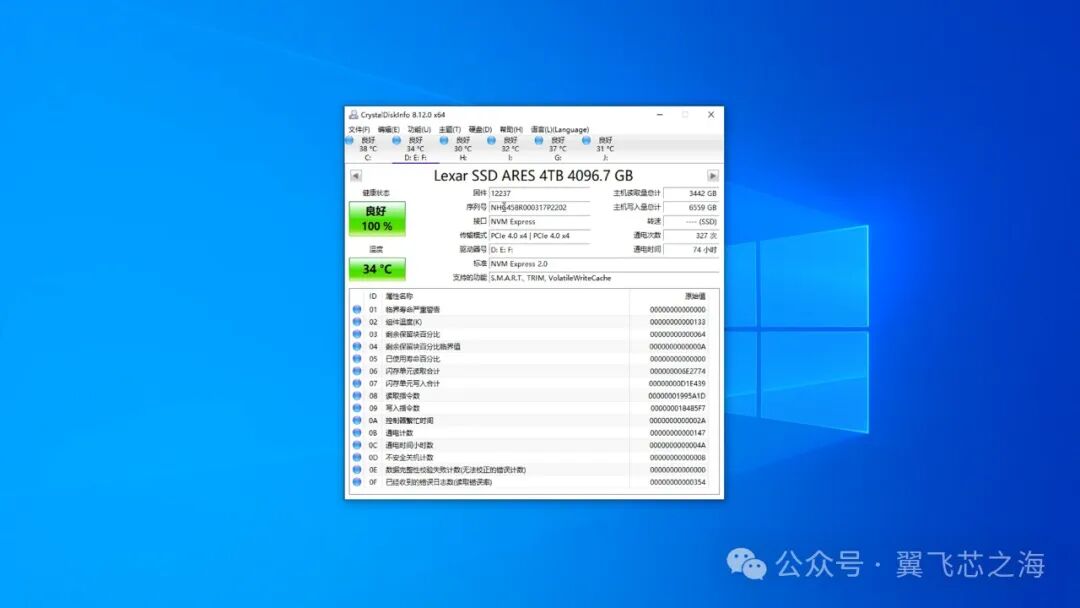The height and width of the screenshot is (608, 1080).
Task: Click the ID column header
Action: click(x=373, y=297)
